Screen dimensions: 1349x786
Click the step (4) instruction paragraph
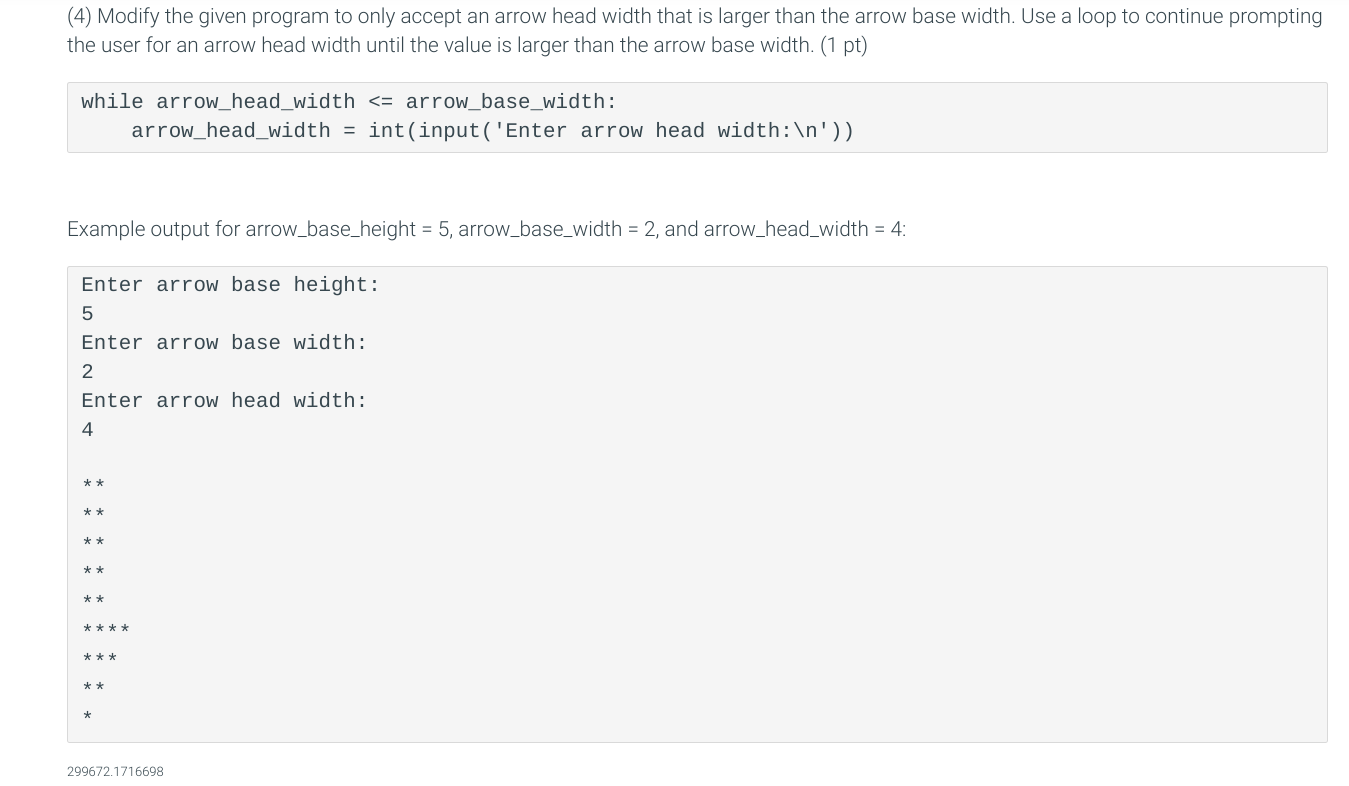click(695, 31)
